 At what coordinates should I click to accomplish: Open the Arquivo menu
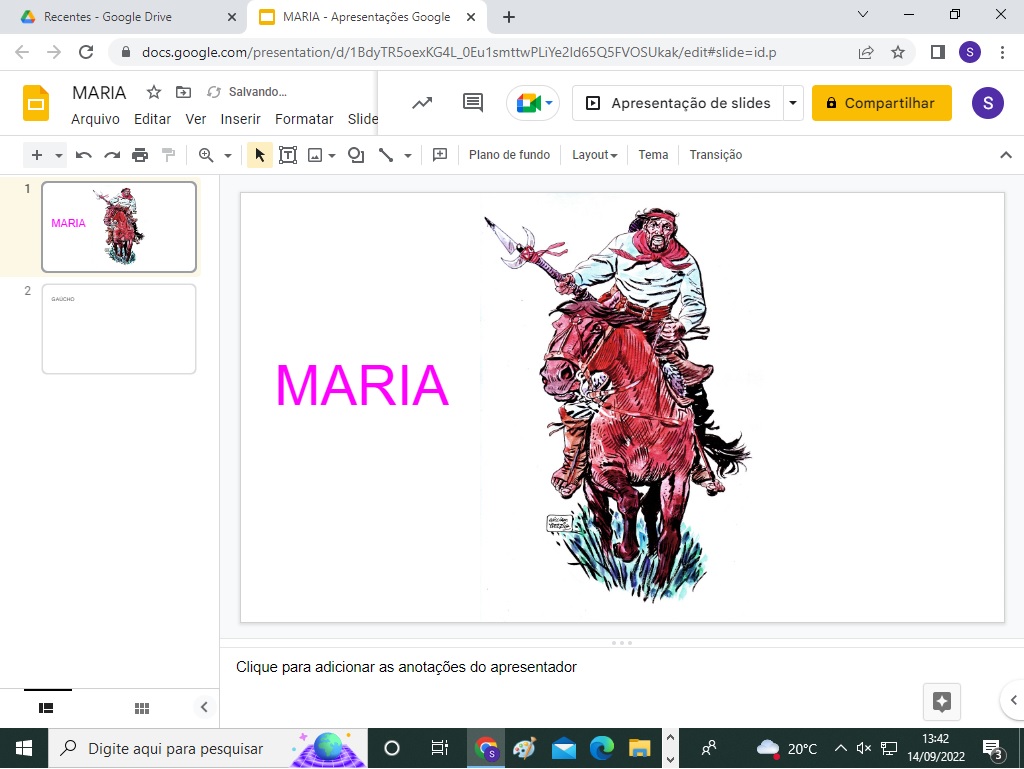[95, 119]
